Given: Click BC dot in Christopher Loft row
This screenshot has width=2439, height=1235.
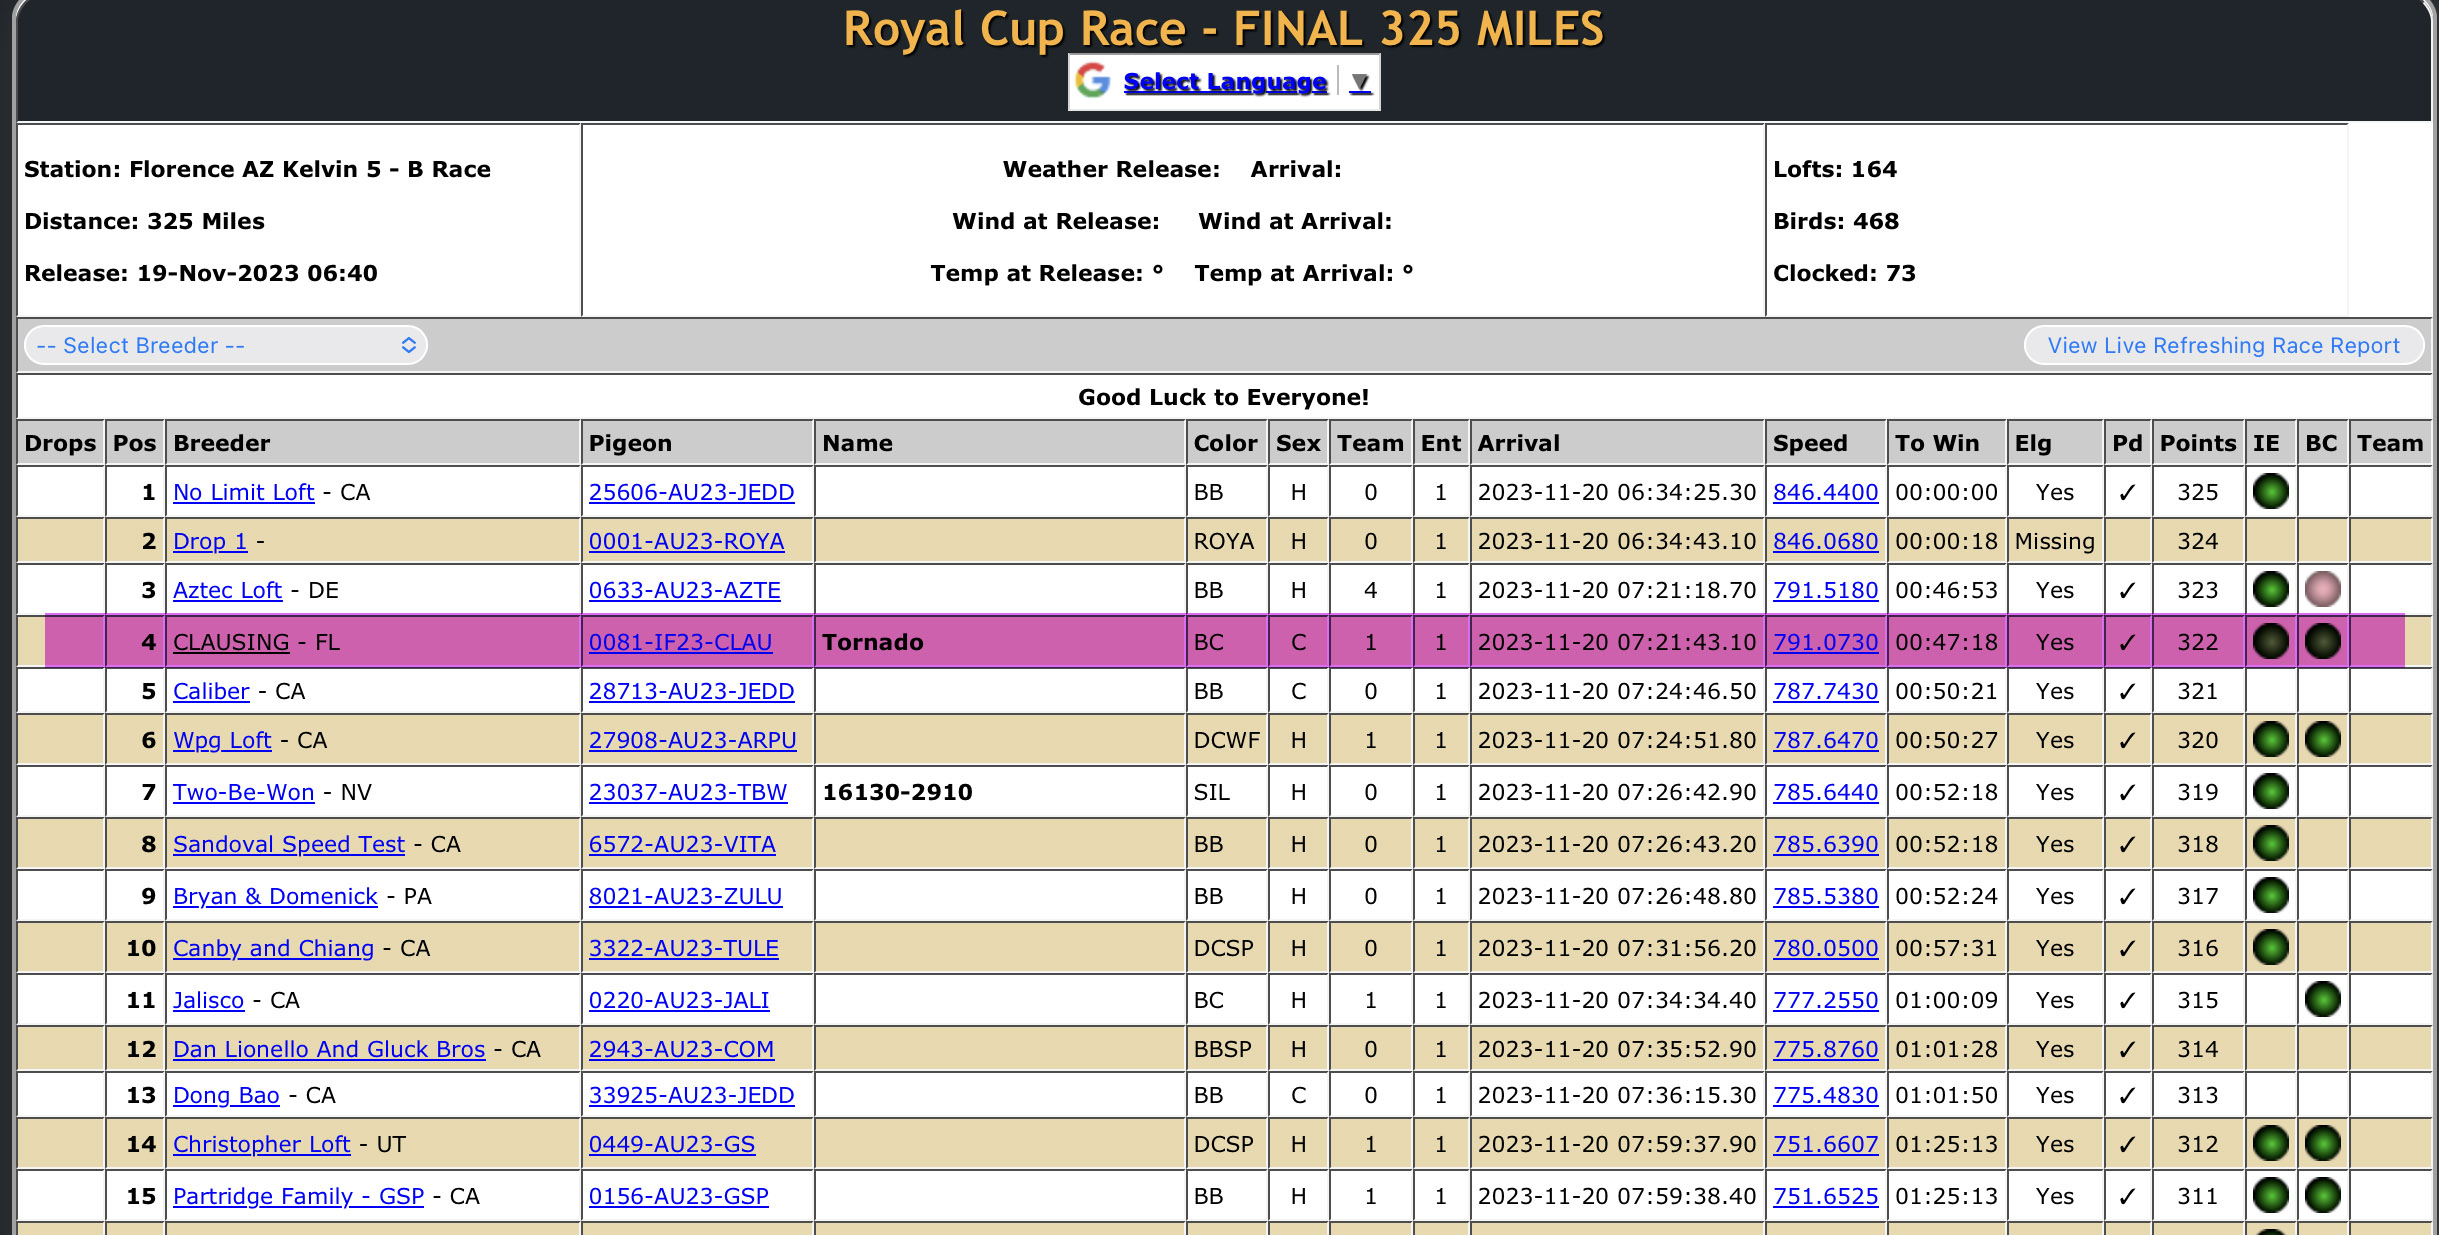Looking at the screenshot, I should pyautogui.click(x=2322, y=1143).
